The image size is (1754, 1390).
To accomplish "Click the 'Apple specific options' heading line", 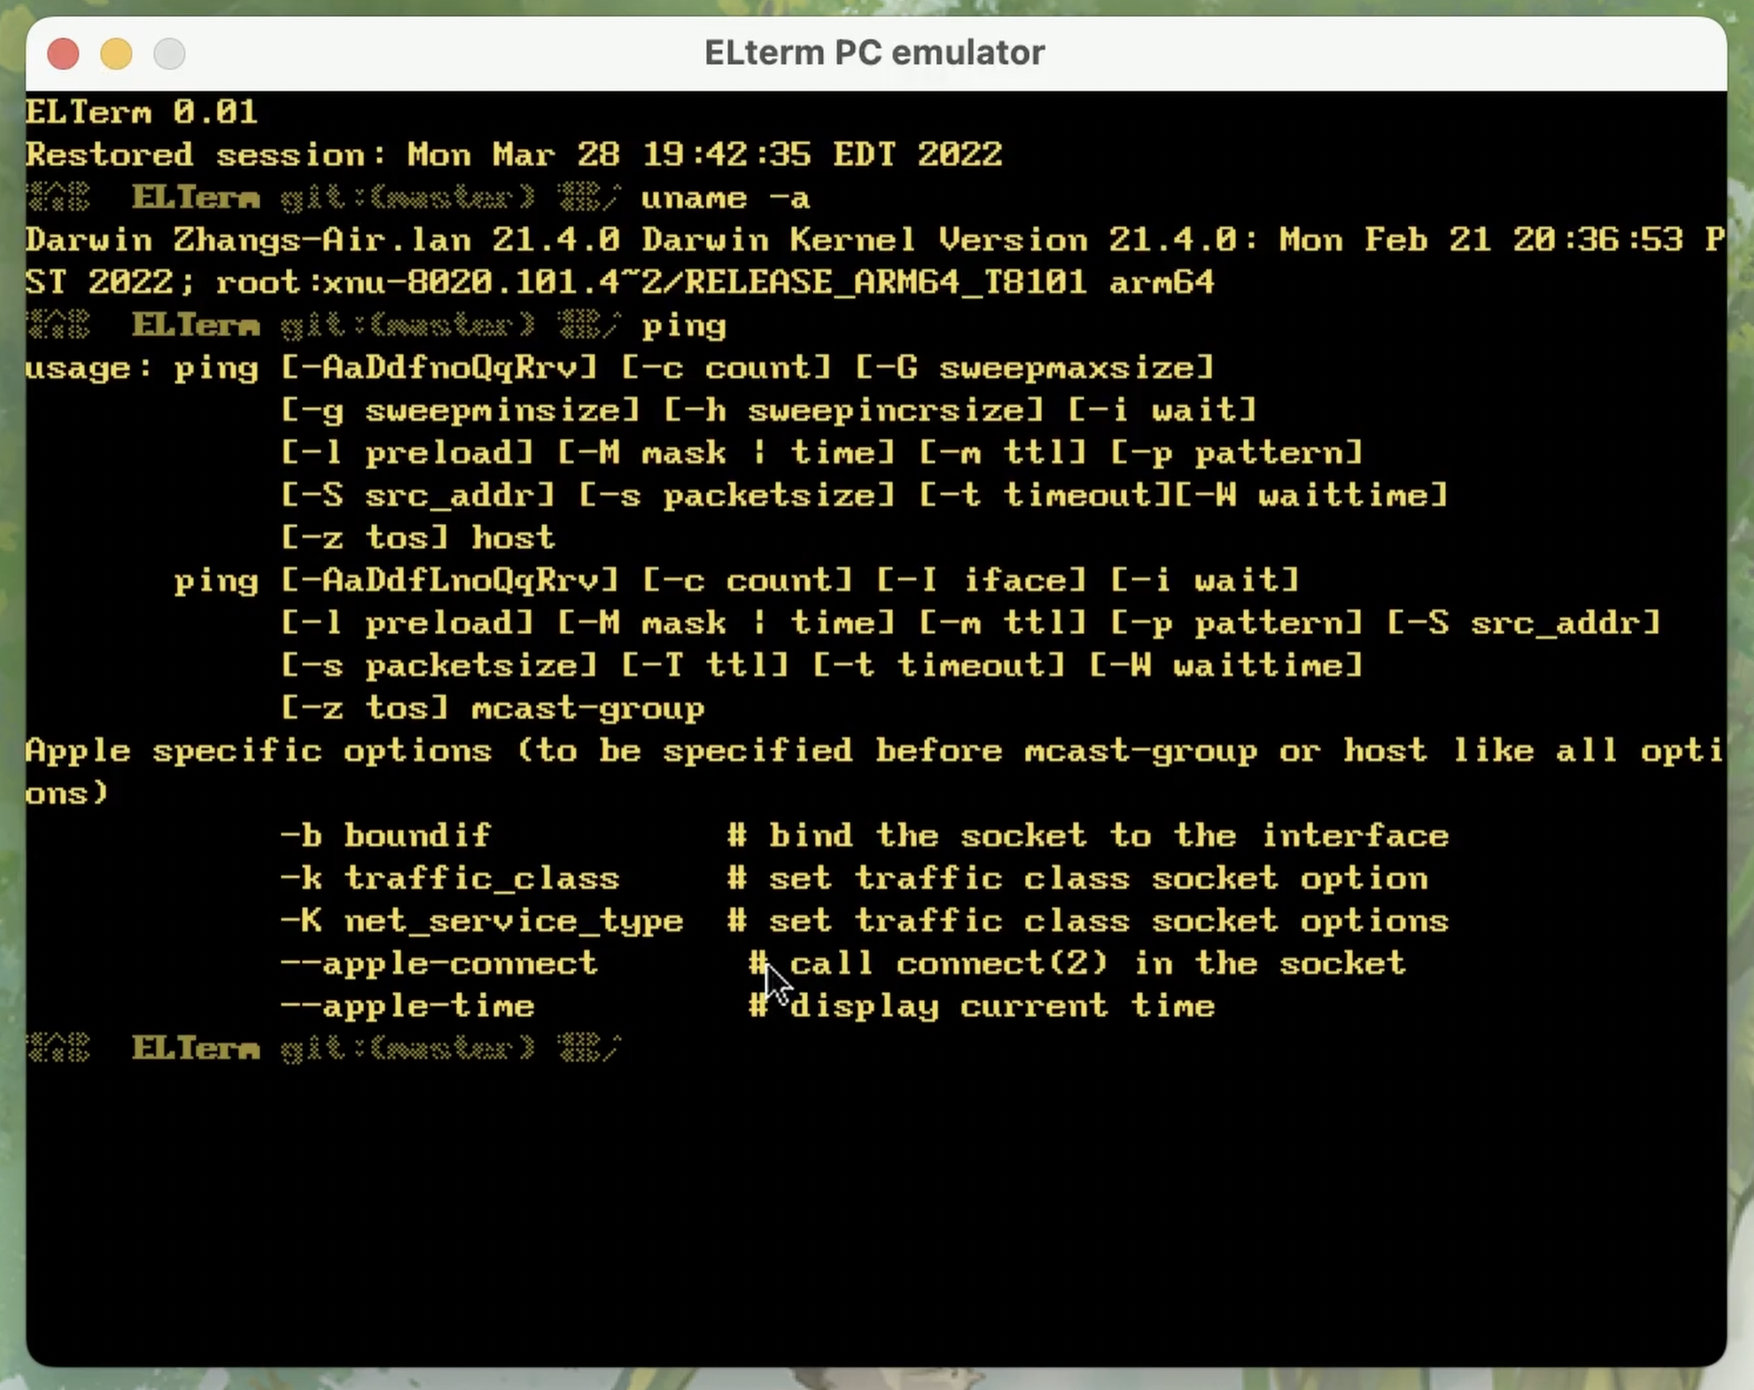I will coord(875,771).
